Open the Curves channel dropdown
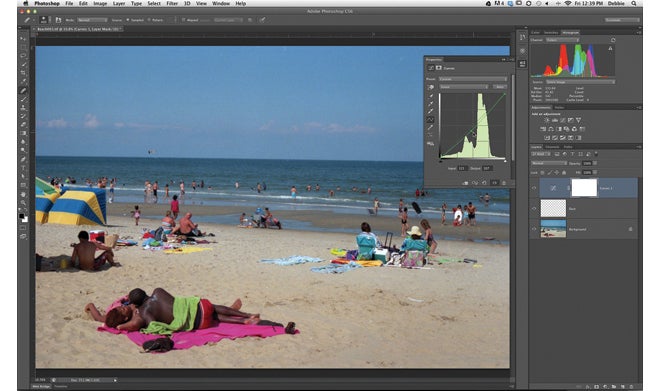The height and width of the screenshot is (391, 660). [x=464, y=87]
